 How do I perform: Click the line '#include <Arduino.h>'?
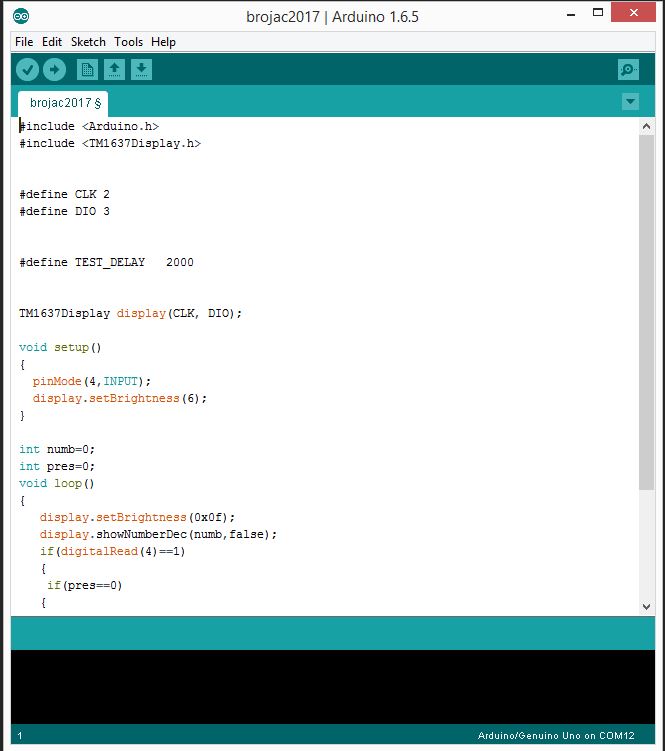click(x=89, y=126)
